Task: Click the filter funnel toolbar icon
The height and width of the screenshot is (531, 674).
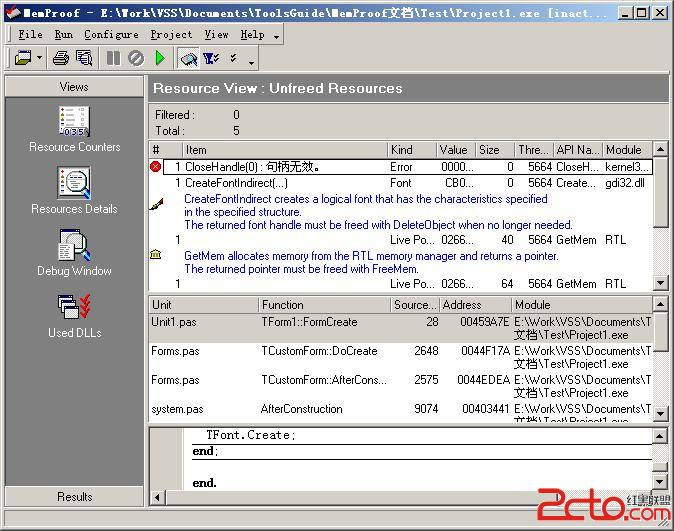Action: [211, 58]
